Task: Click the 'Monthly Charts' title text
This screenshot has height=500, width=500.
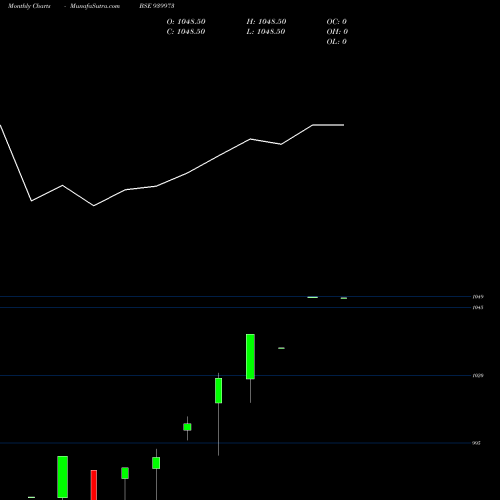Action: pyautogui.click(x=29, y=6)
